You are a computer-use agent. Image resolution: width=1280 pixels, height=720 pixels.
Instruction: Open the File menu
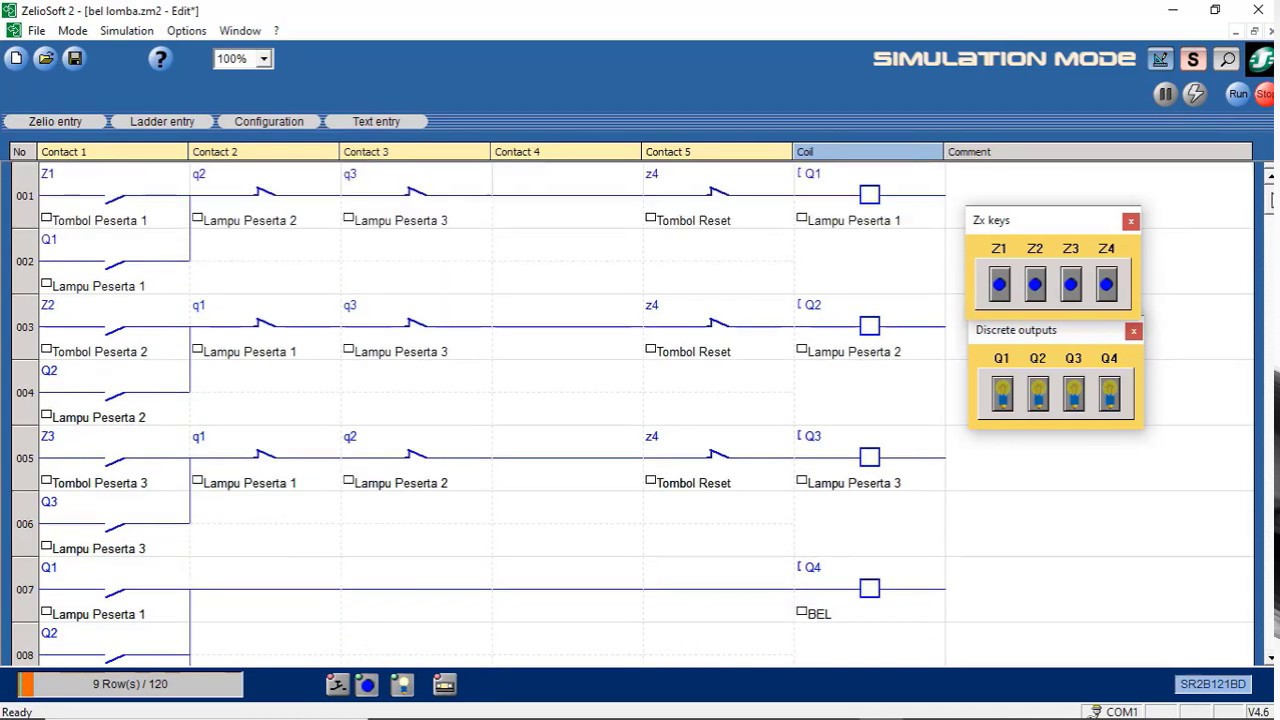tap(36, 31)
